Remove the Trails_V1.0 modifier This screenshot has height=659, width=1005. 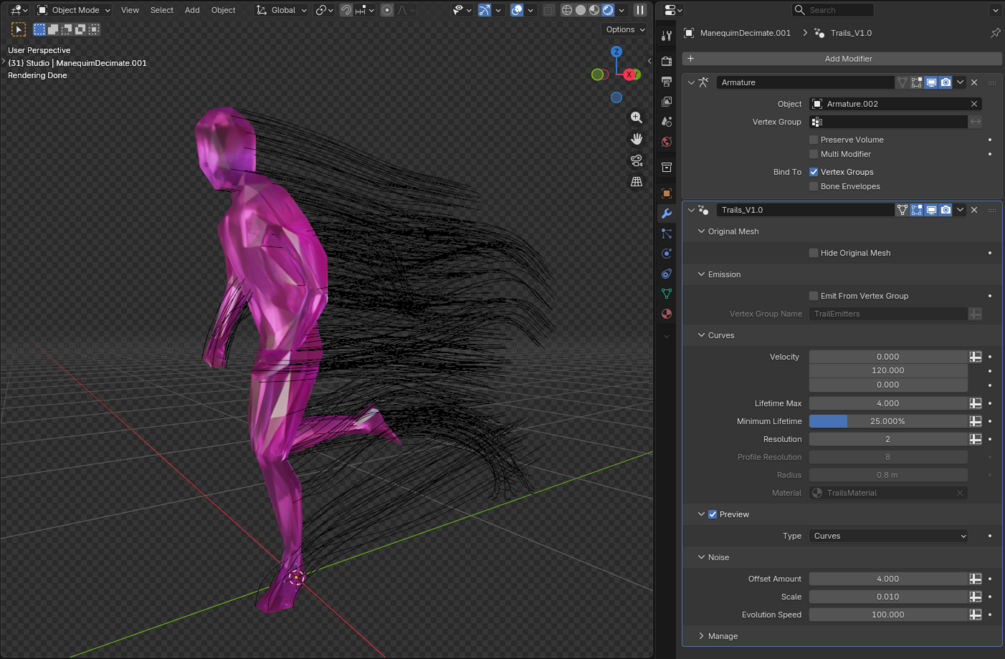[974, 210]
